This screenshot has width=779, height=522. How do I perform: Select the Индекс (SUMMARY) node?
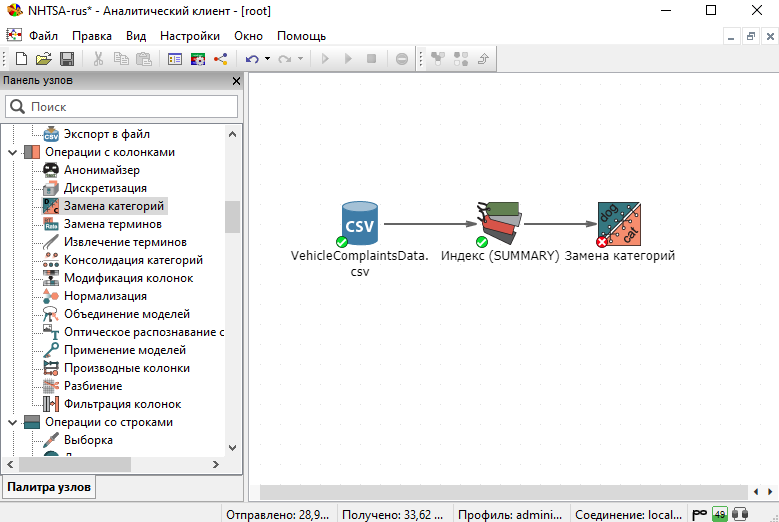point(499,225)
